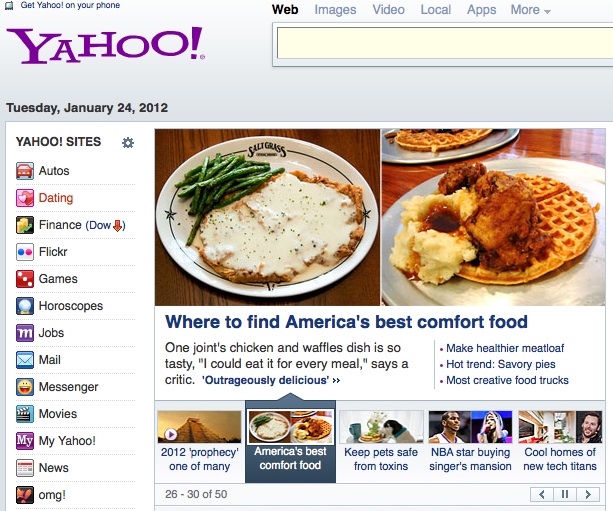The image size is (613, 511).
Task: Select the Keep pets safe thumbnail
Action: tap(381, 427)
